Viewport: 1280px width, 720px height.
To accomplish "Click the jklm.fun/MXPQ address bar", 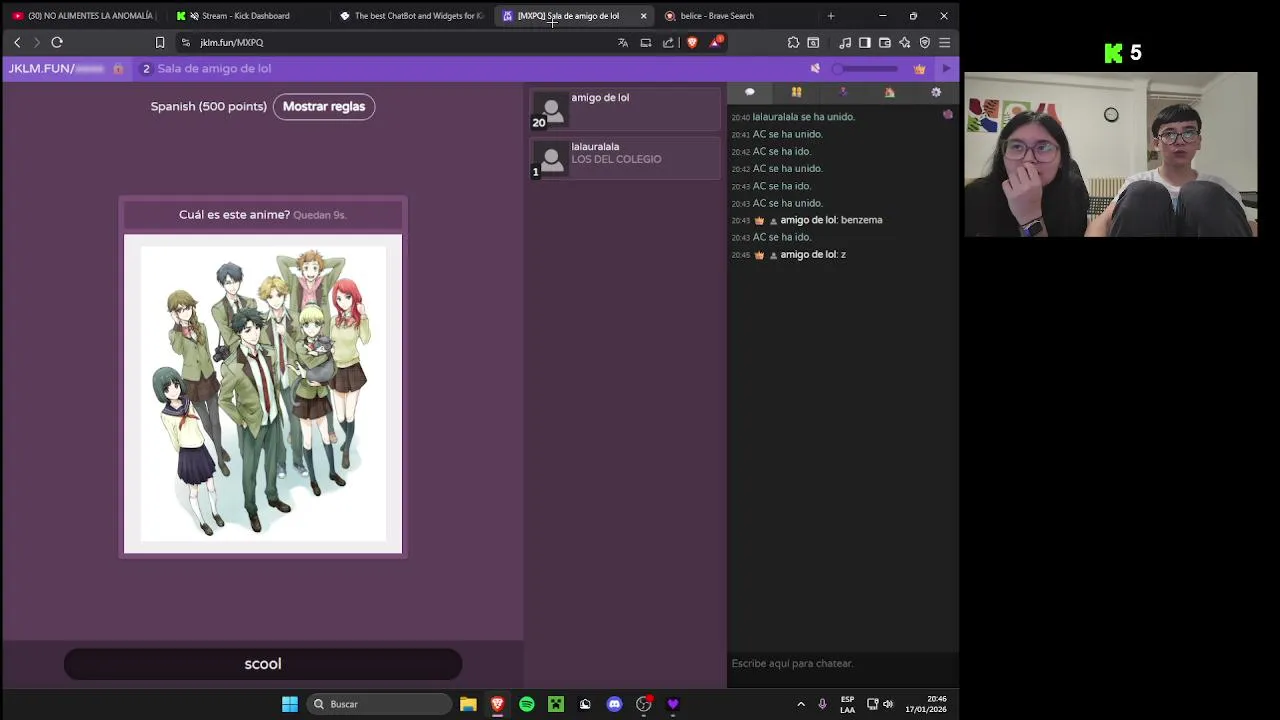I will [400, 42].
